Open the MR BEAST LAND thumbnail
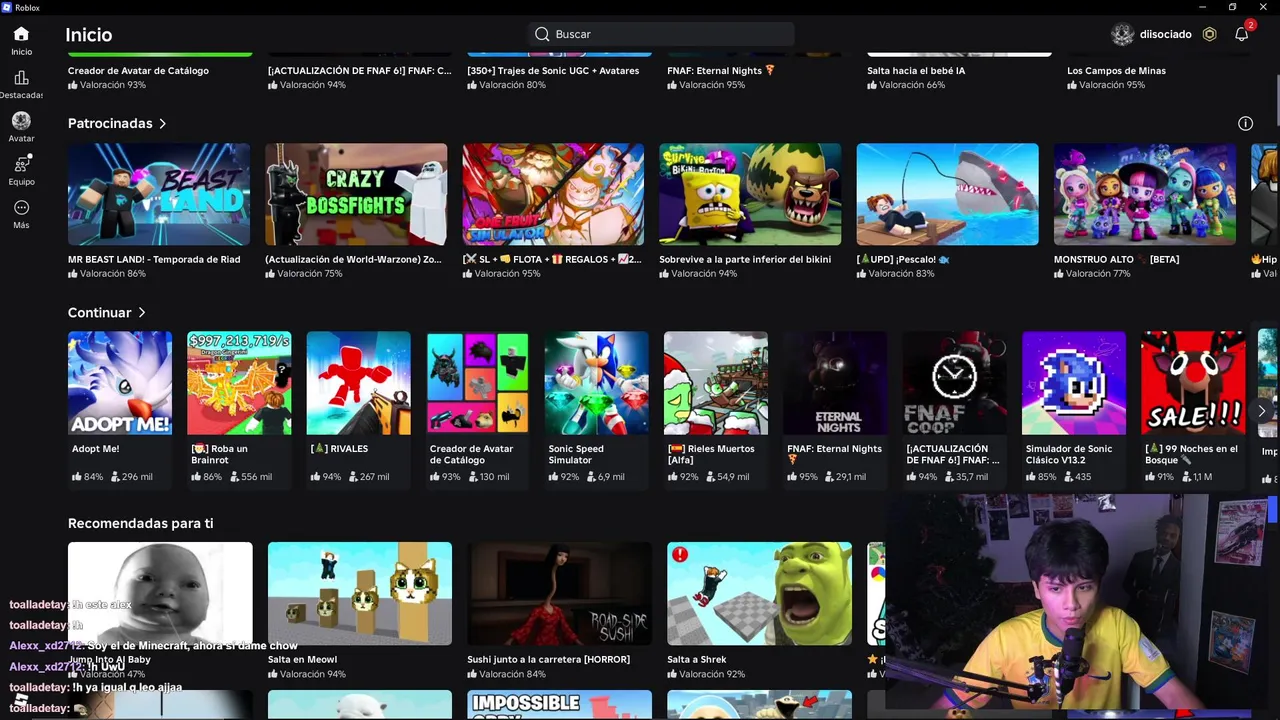 159,194
